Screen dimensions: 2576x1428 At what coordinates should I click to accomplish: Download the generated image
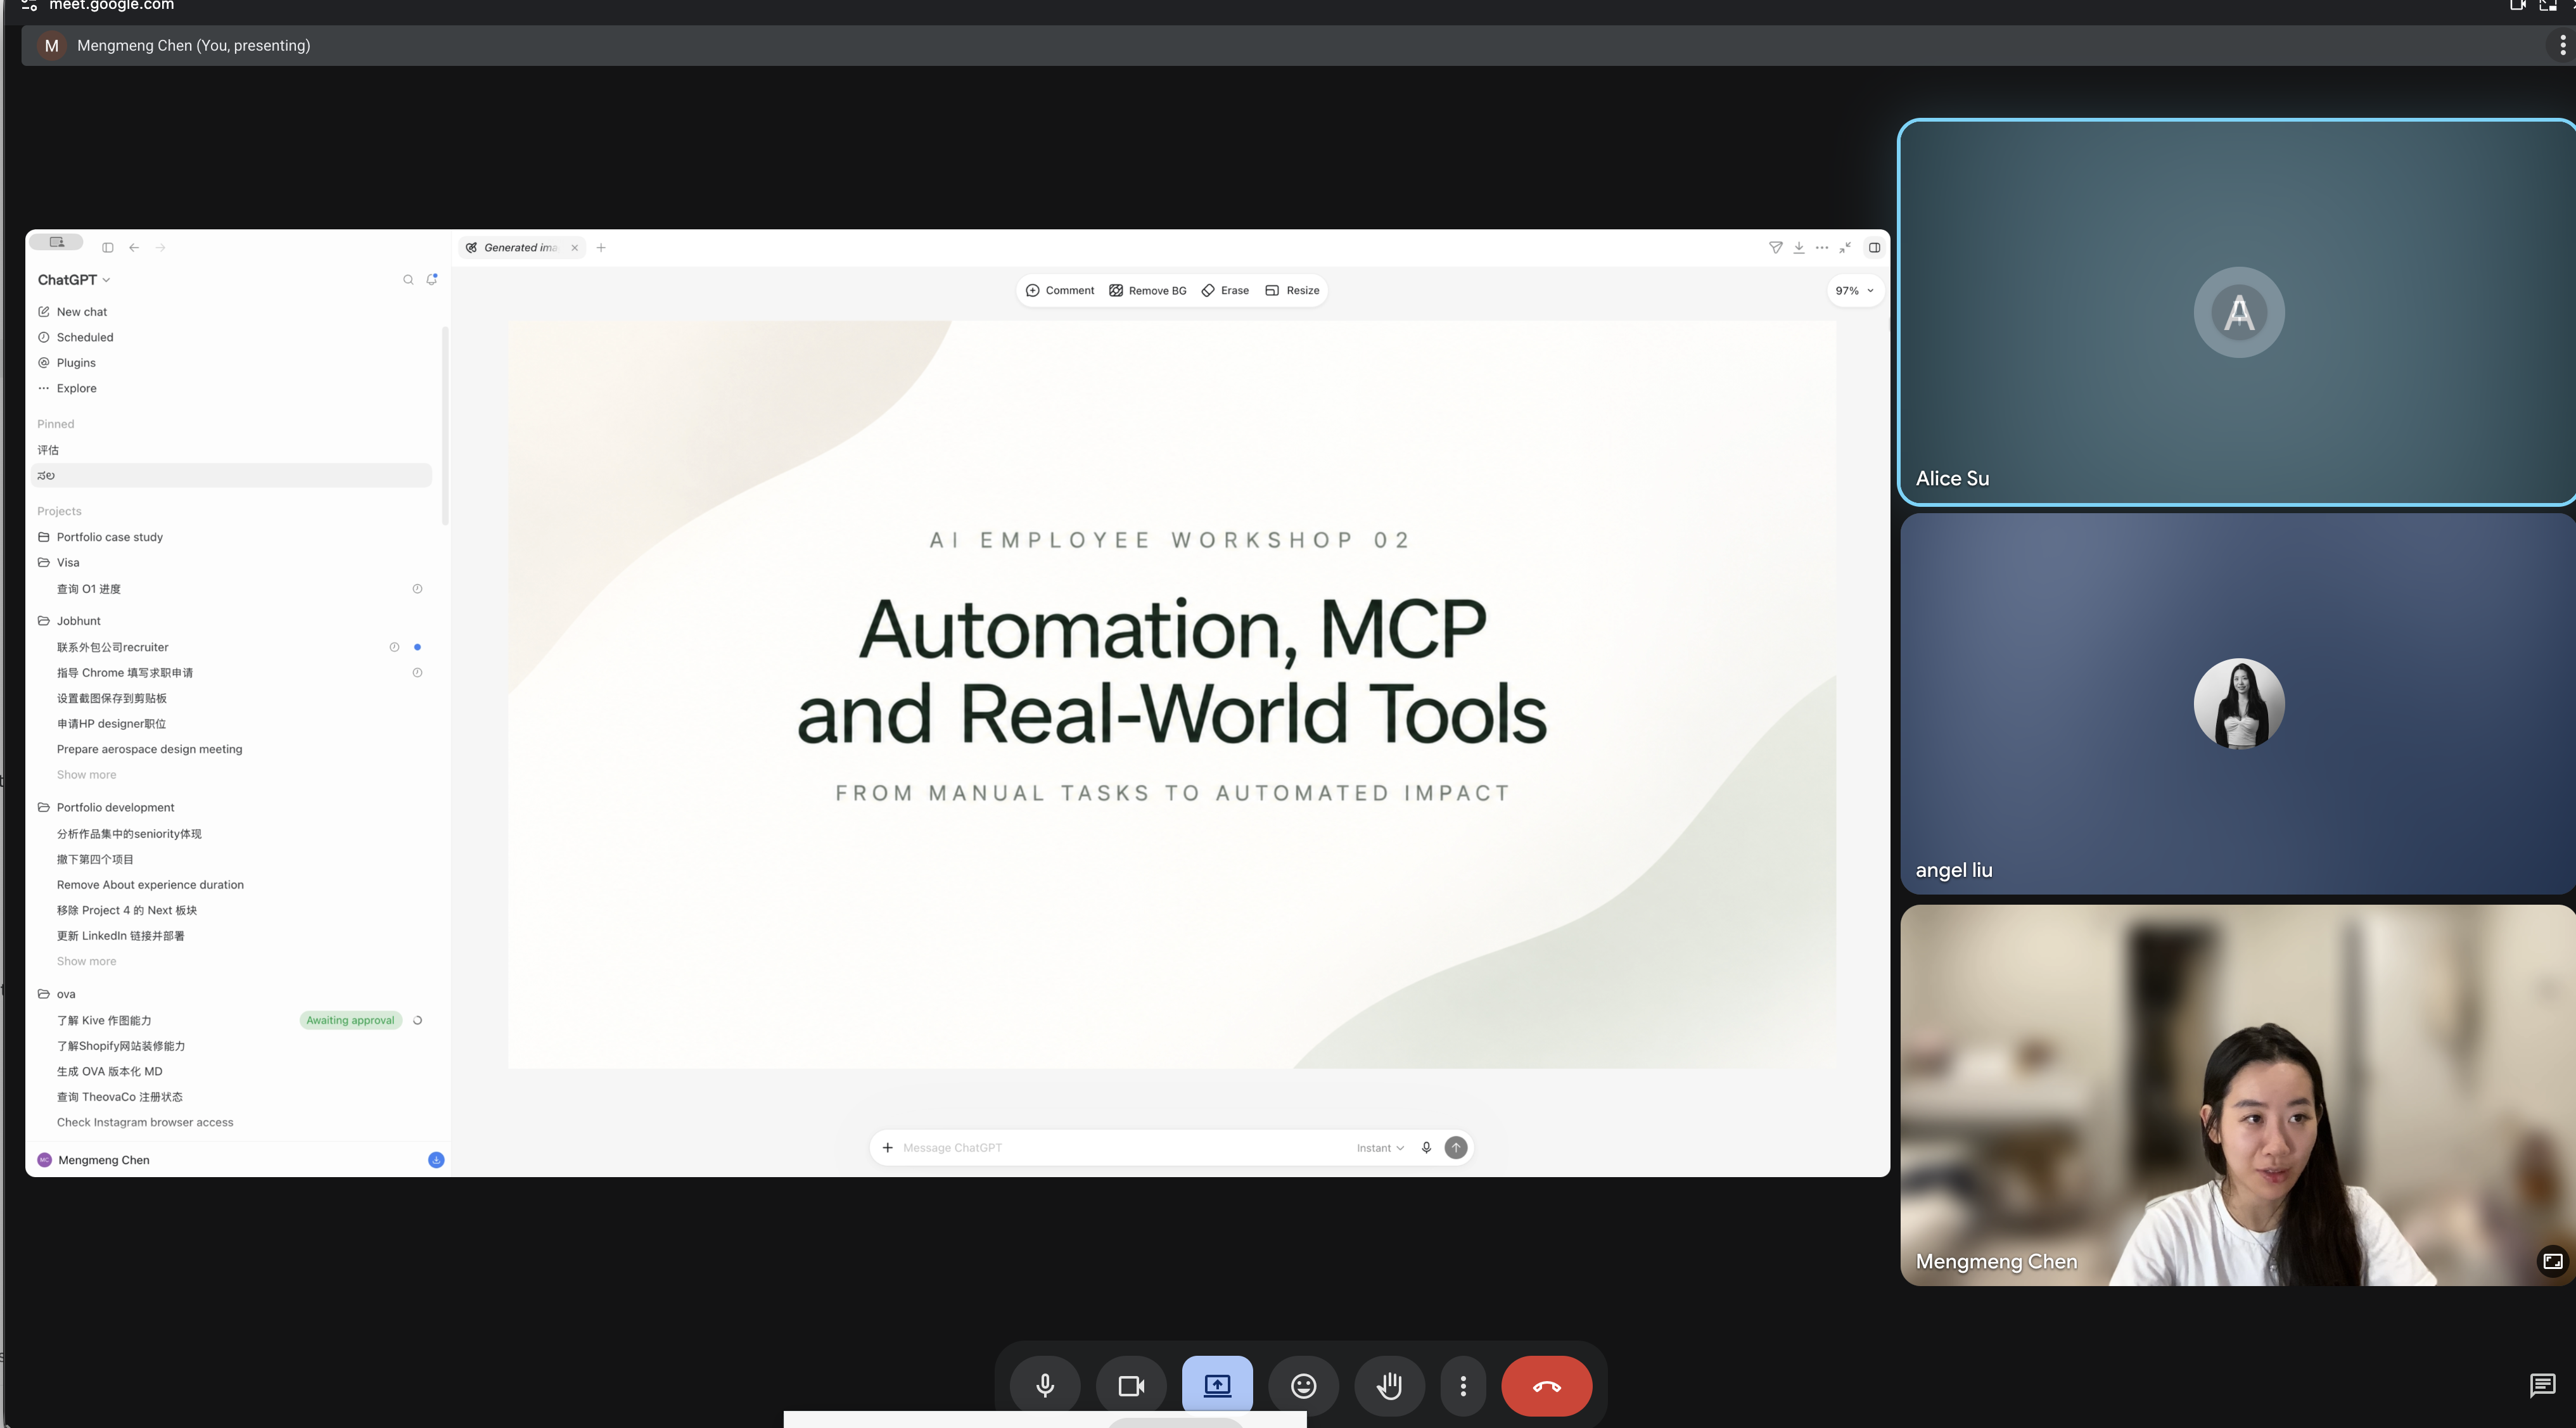point(1798,248)
